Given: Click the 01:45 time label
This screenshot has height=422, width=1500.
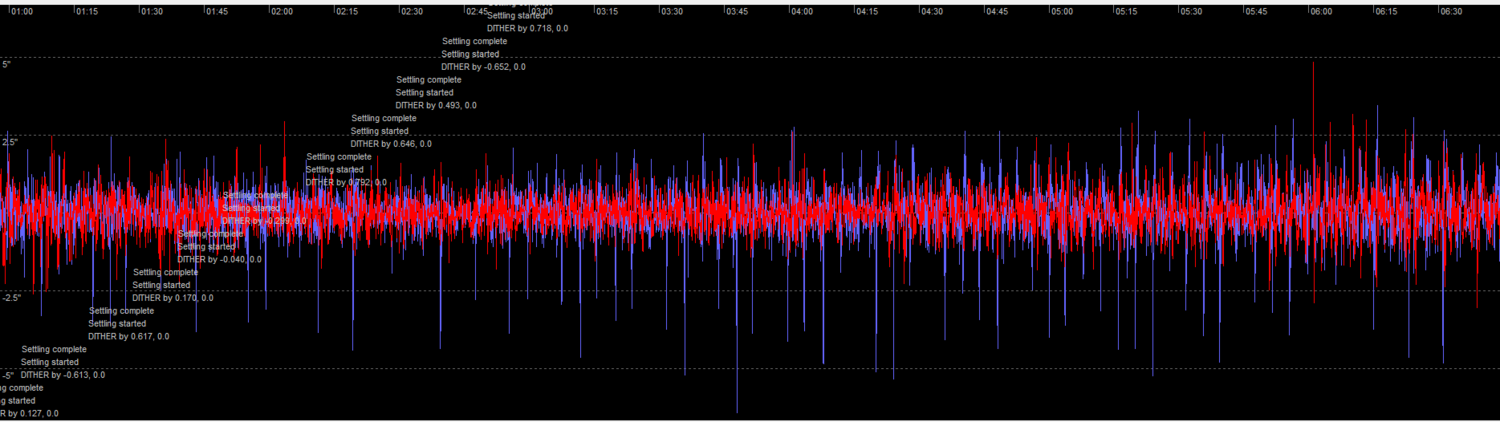Looking at the screenshot, I should click(217, 12).
